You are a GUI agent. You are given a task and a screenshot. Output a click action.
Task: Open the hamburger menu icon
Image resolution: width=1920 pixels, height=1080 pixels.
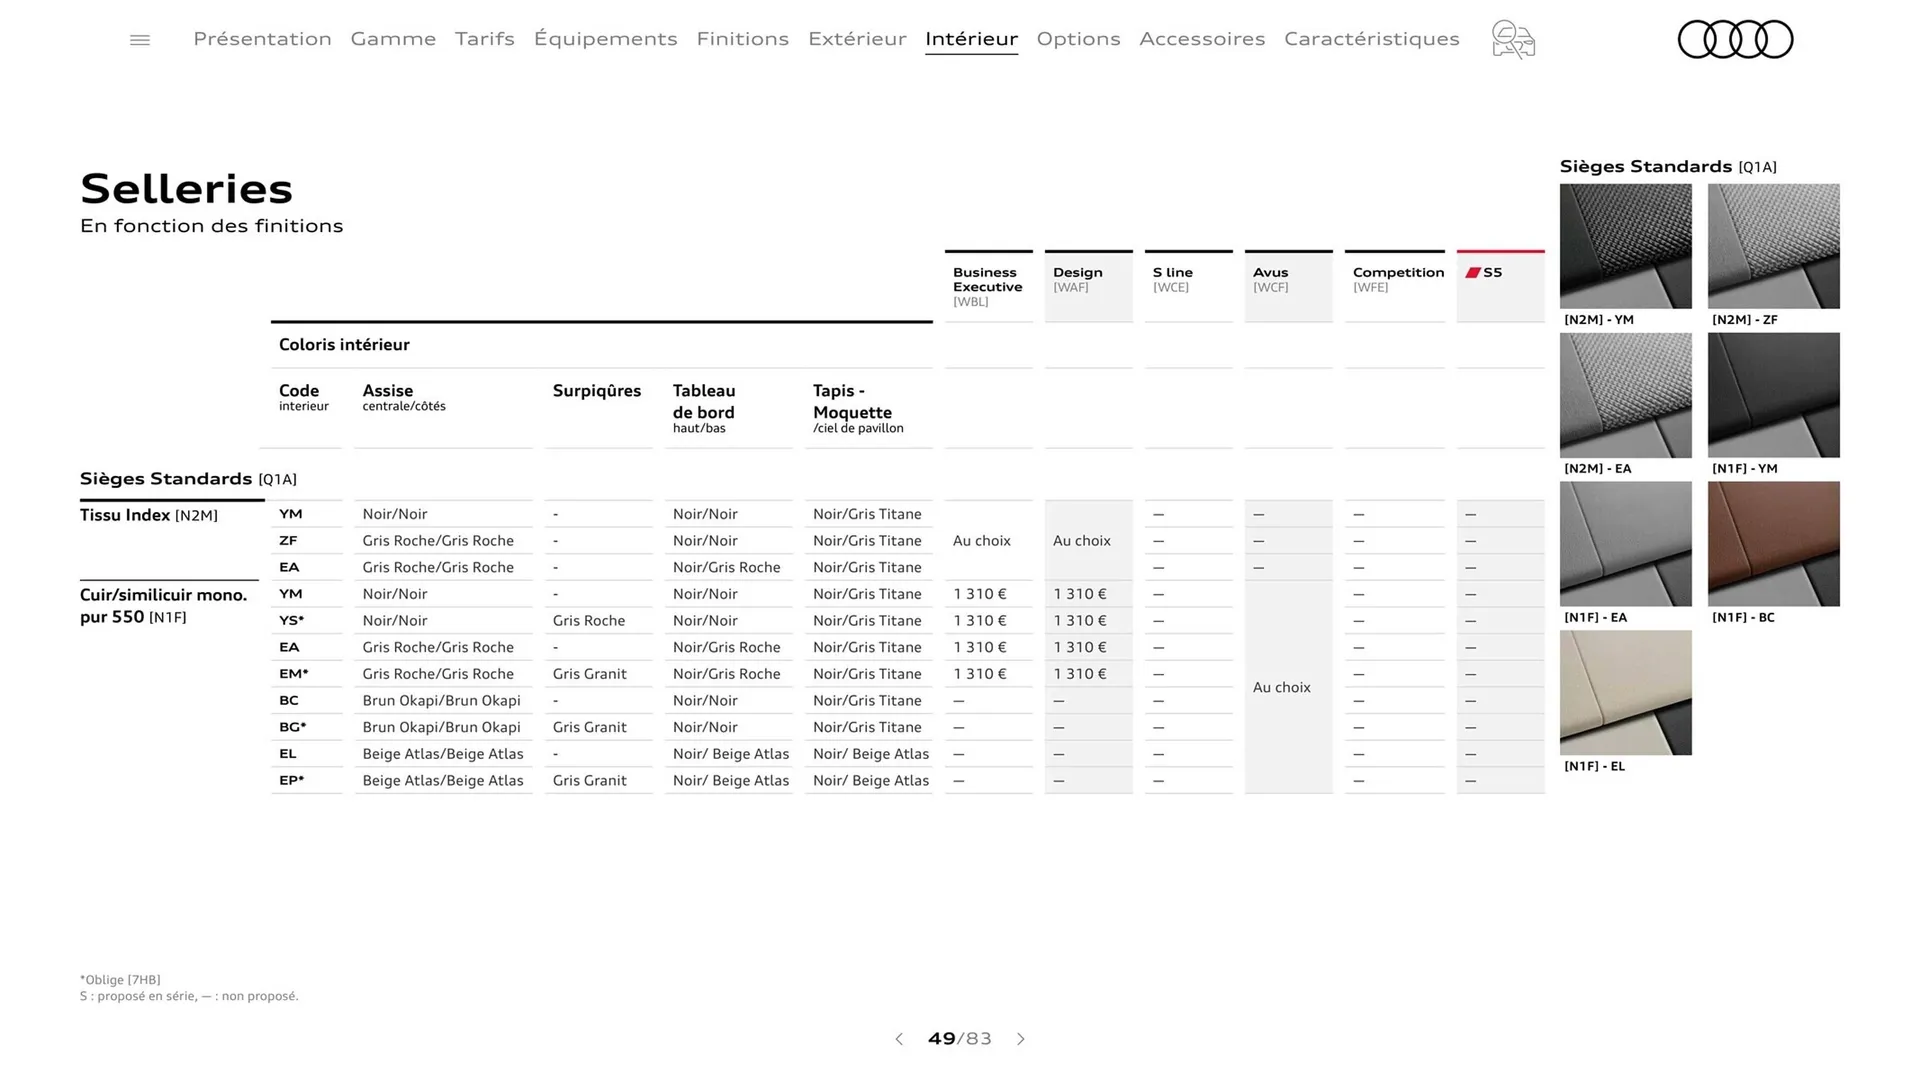click(140, 40)
